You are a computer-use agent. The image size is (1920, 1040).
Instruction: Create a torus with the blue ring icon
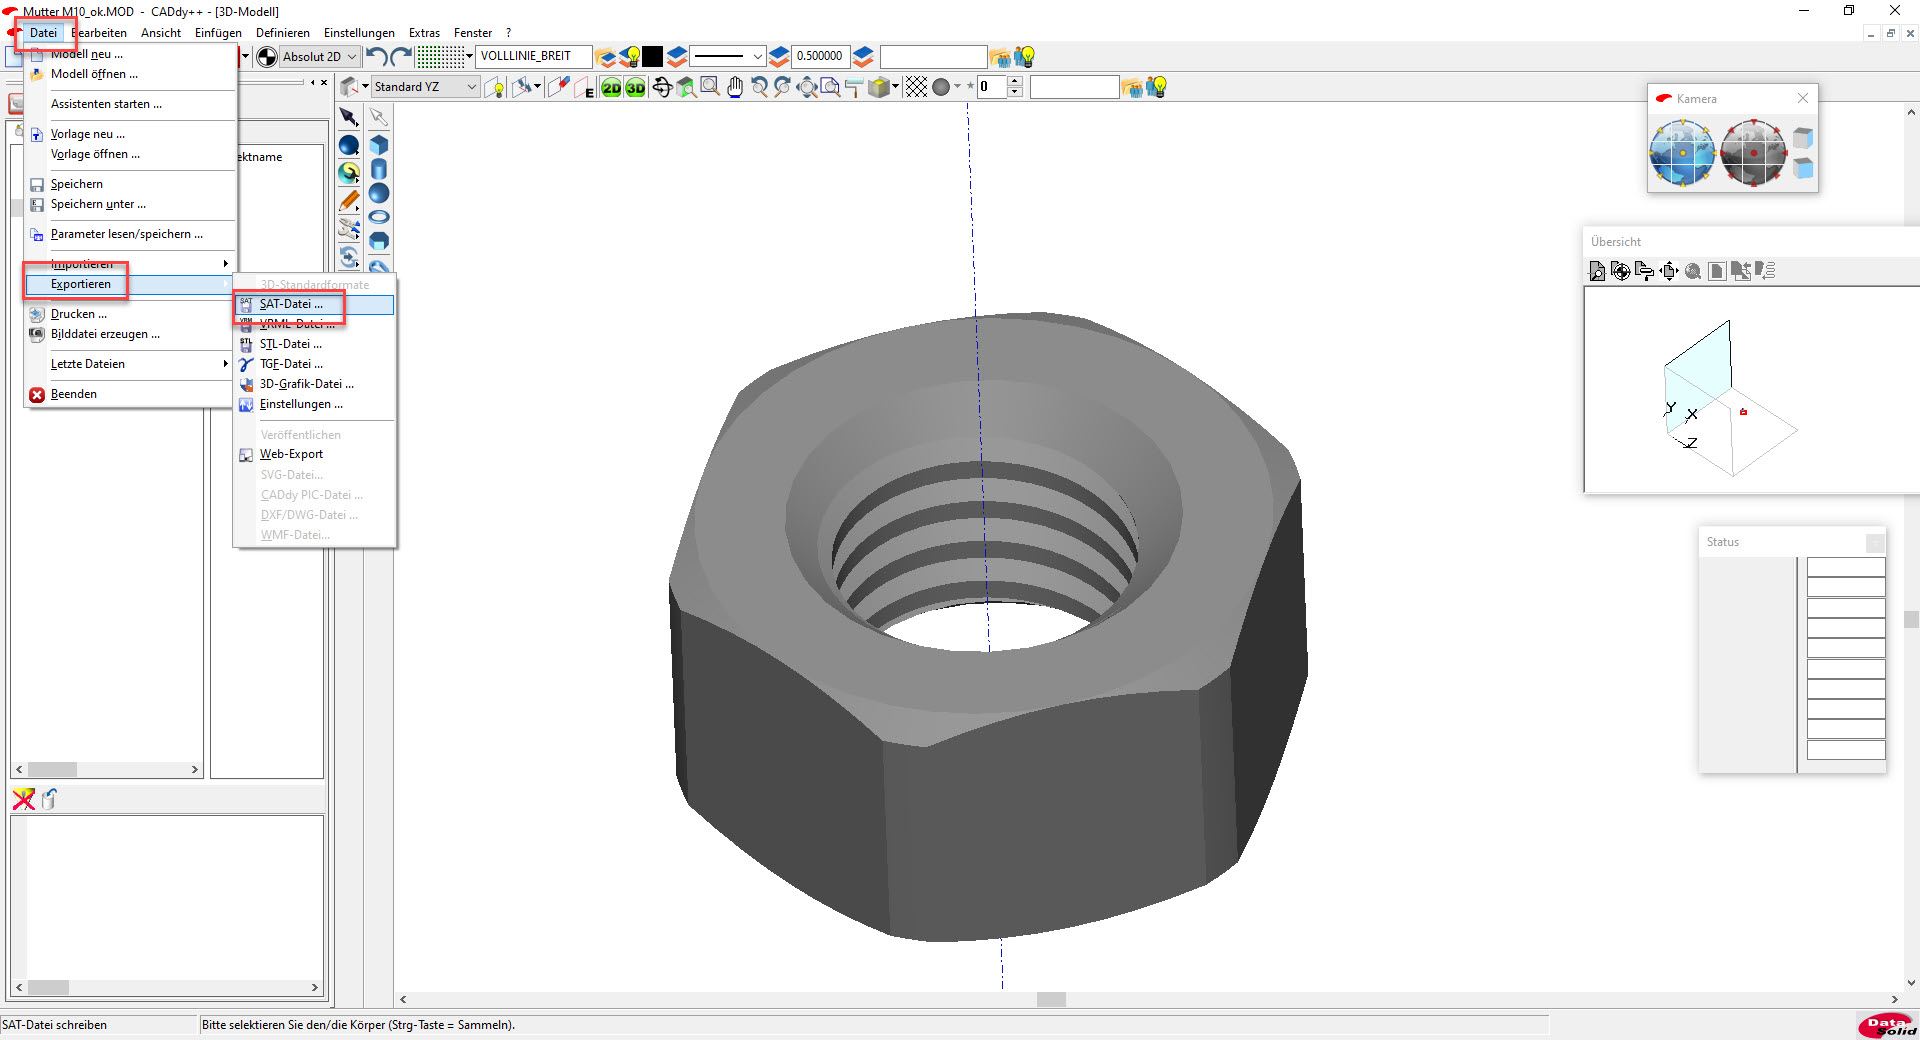pyautogui.click(x=379, y=217)
